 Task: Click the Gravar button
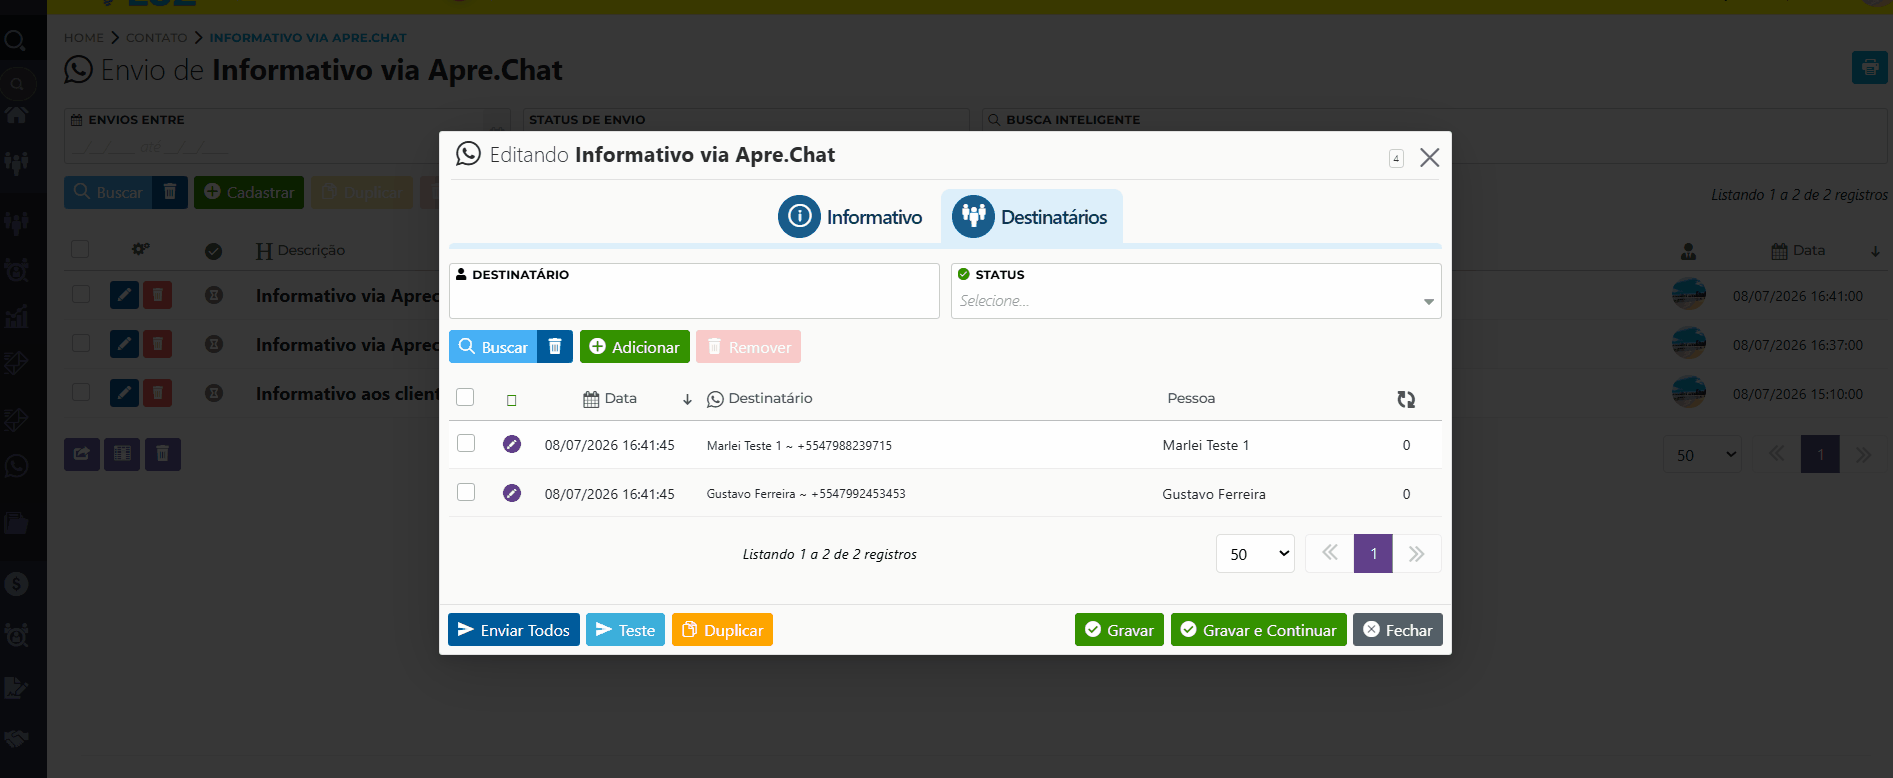1119,630
